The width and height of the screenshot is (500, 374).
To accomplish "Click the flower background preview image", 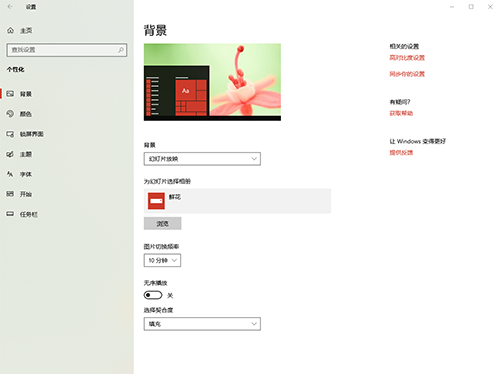I will coord(212,82).
